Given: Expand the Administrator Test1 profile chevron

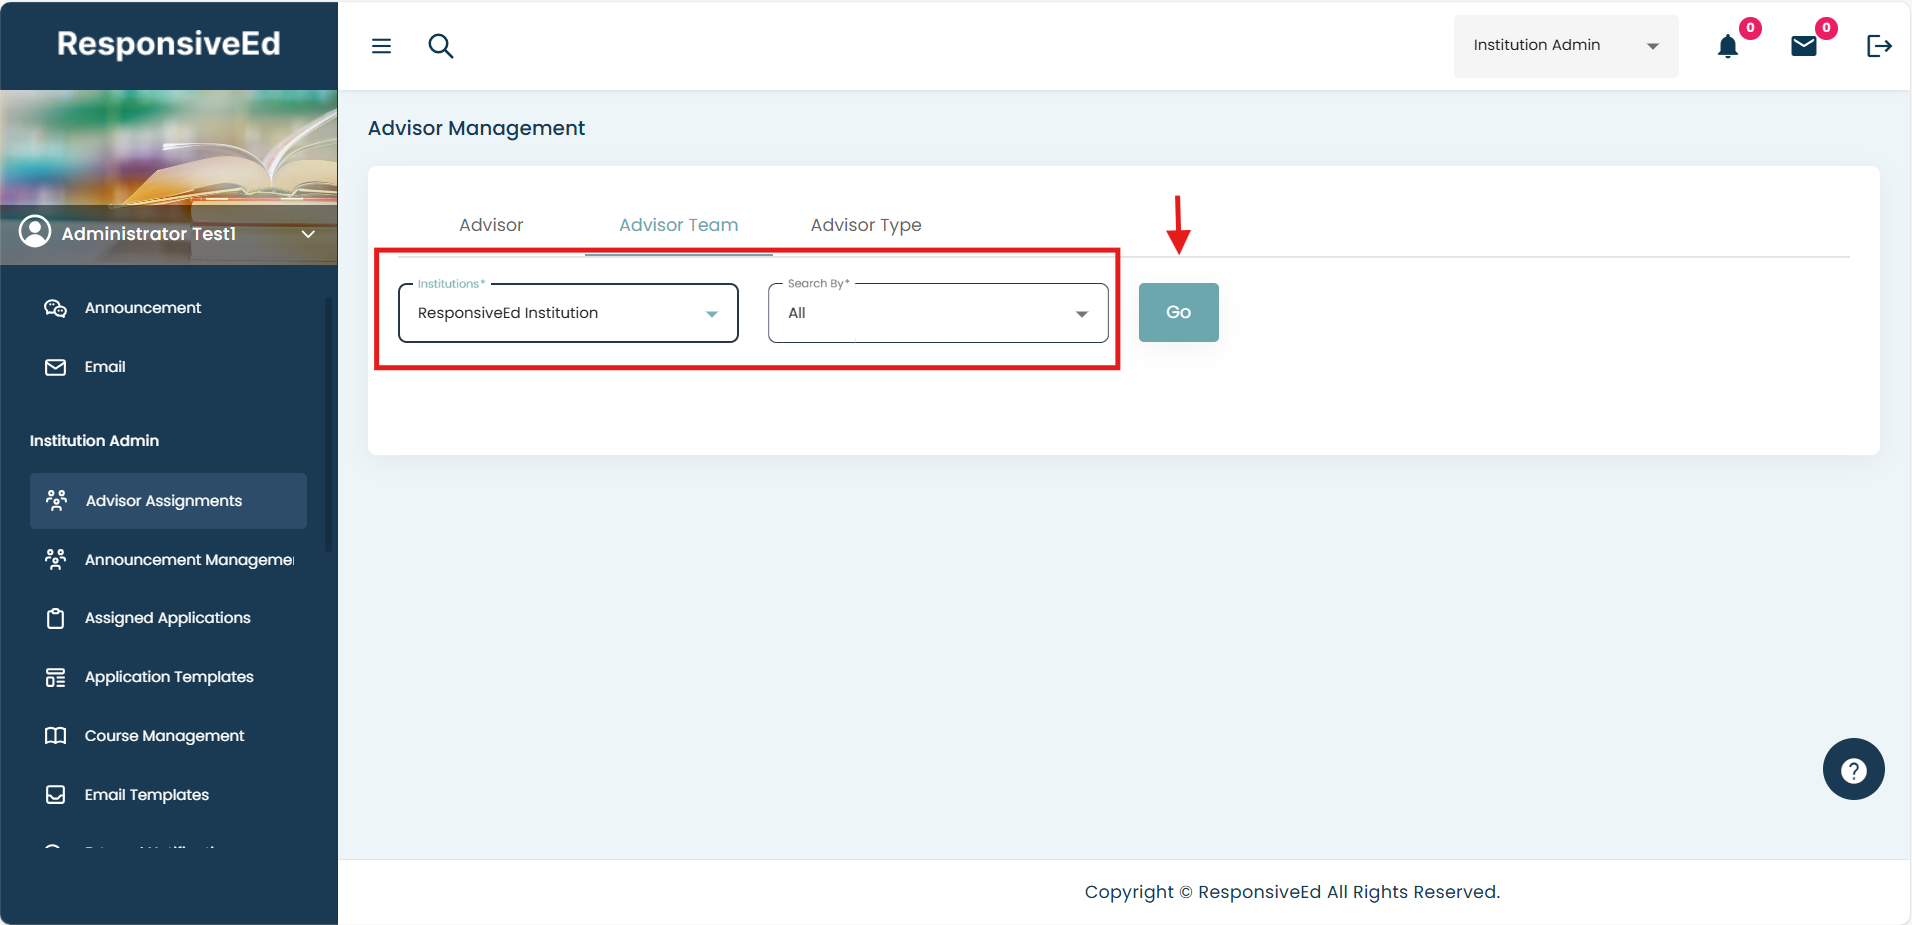Looking at the screenshot, I should click(308, 234).
